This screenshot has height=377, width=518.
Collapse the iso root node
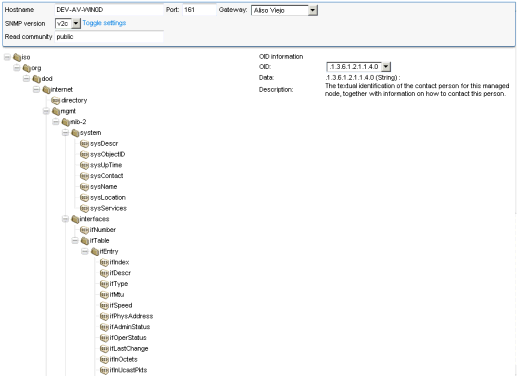[x=7, y=57]
